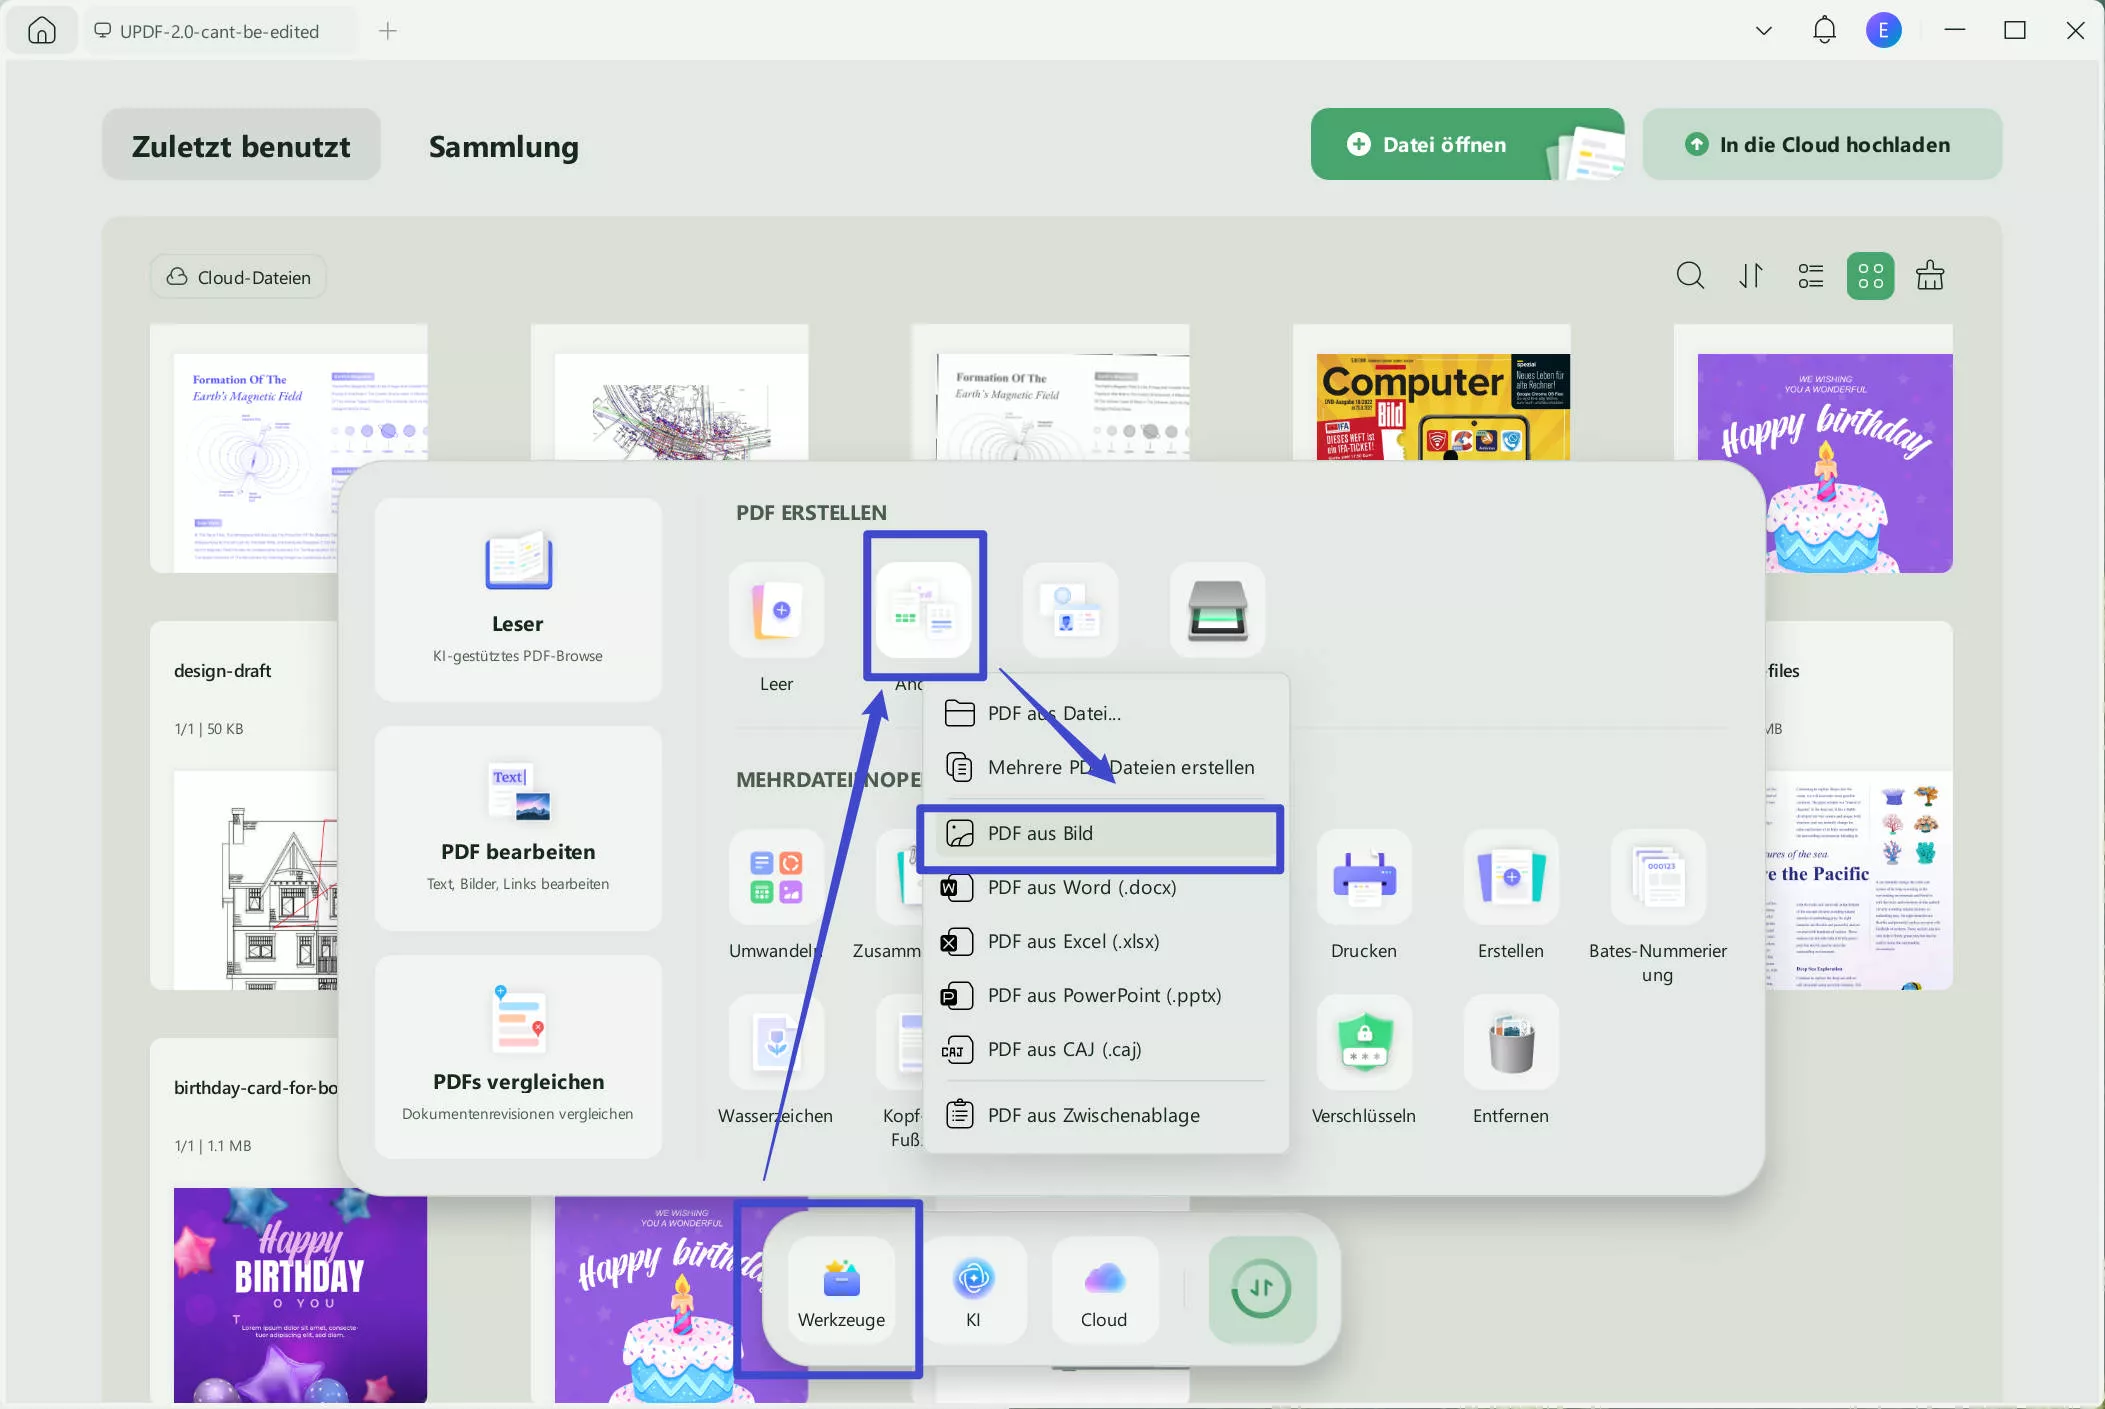Open the Bates-Nummerierung tool

(x=1658, y=877)
